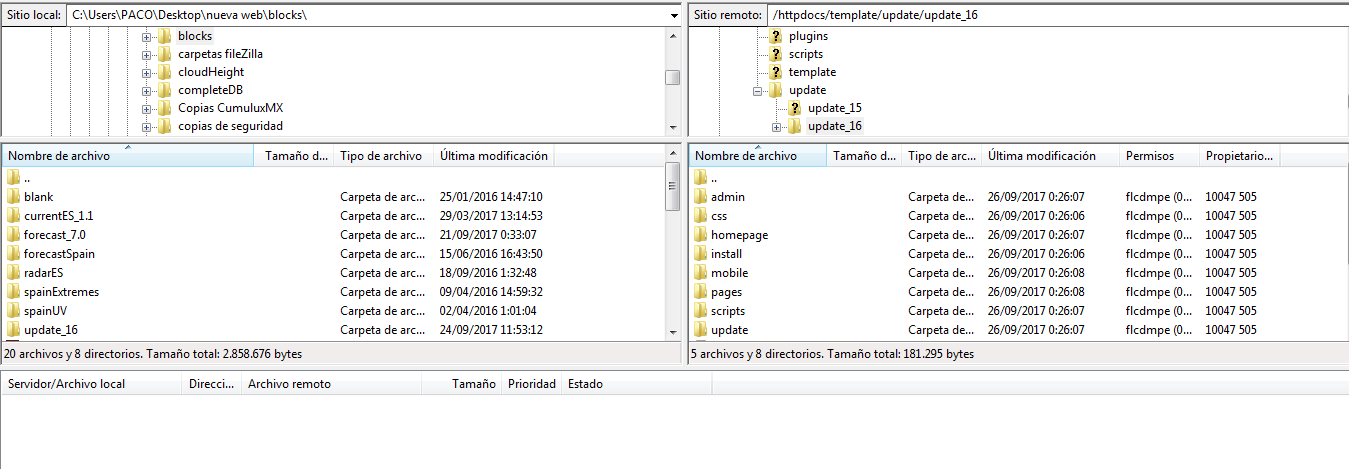Select the currentES_1.1 folder icon
This screenshot has height=469, width=1349.
(x=13, y=216)
